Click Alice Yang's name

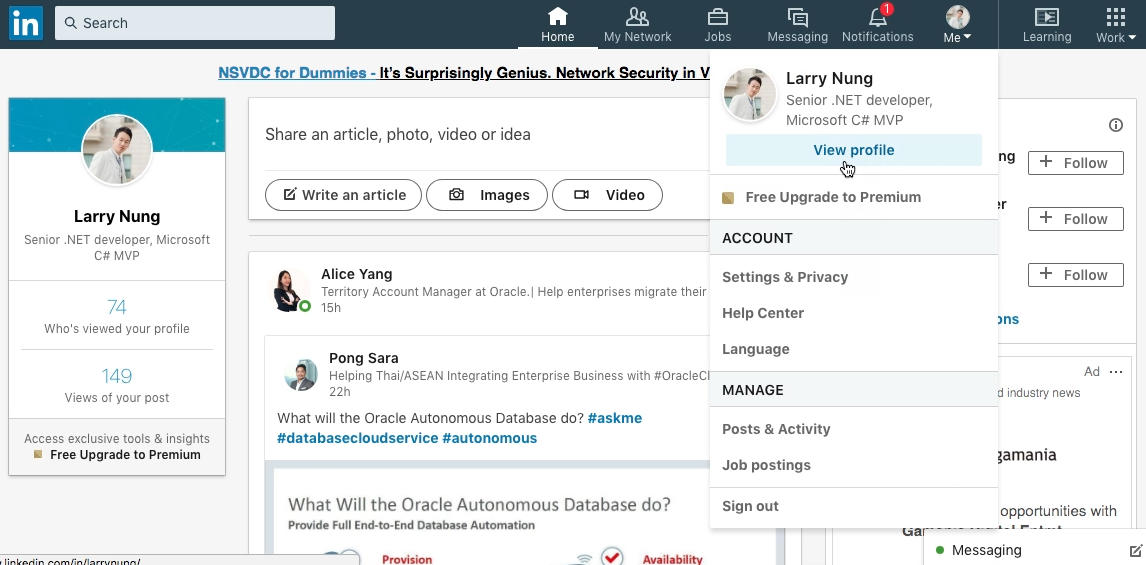[x=357, y=274]
